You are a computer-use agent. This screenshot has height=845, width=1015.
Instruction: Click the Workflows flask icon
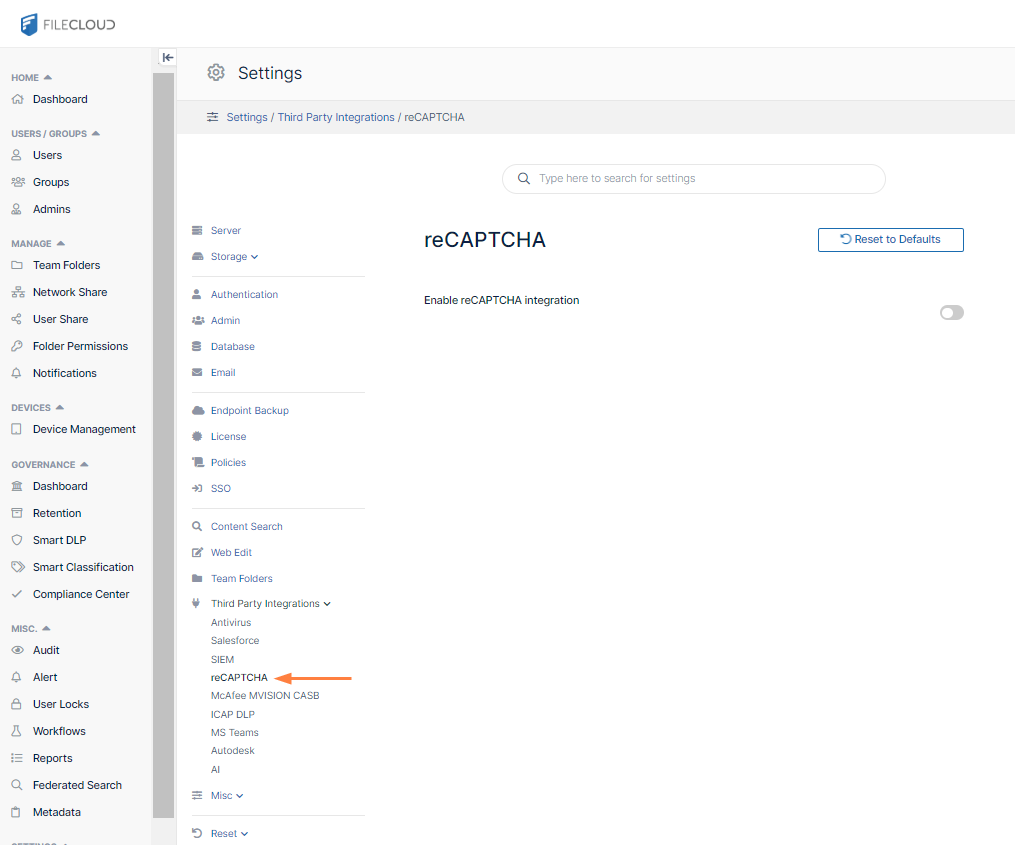(17, 731)
